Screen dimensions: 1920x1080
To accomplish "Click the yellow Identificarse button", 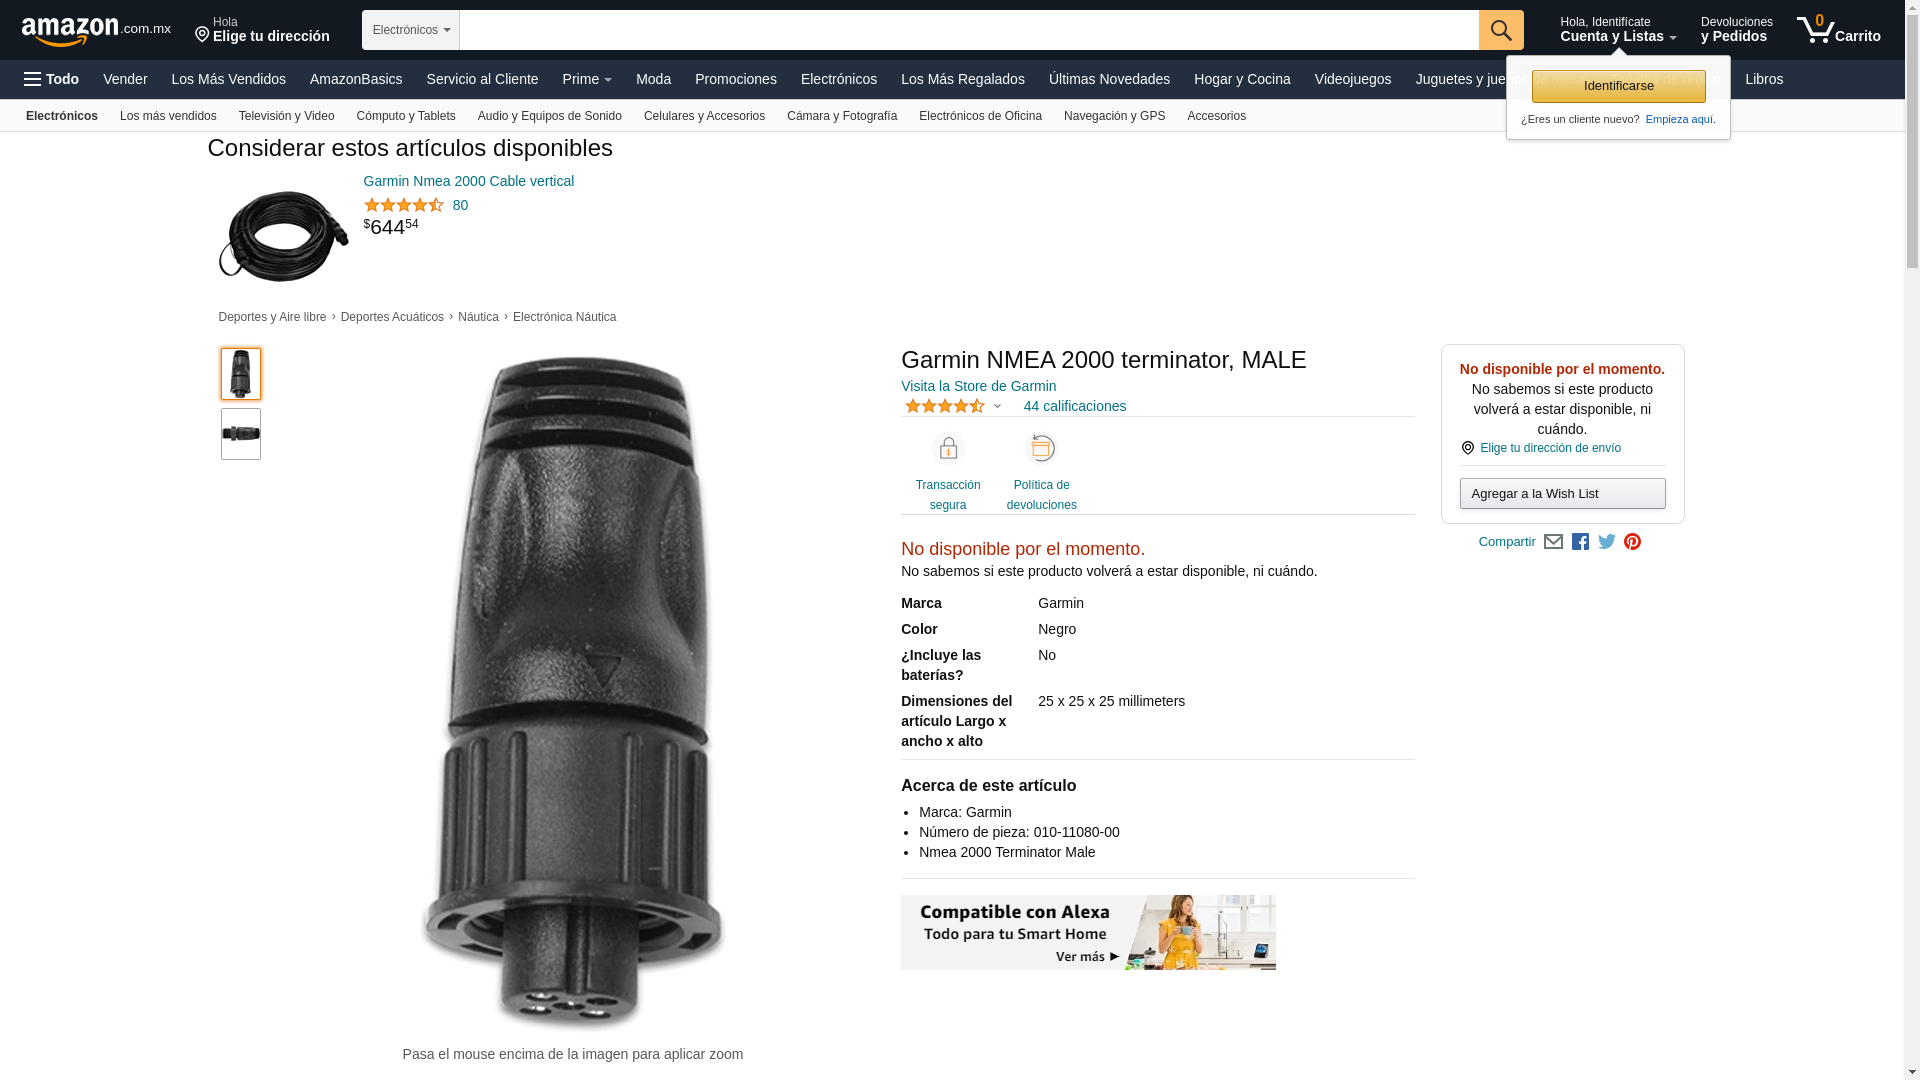I will [1618, 86].
